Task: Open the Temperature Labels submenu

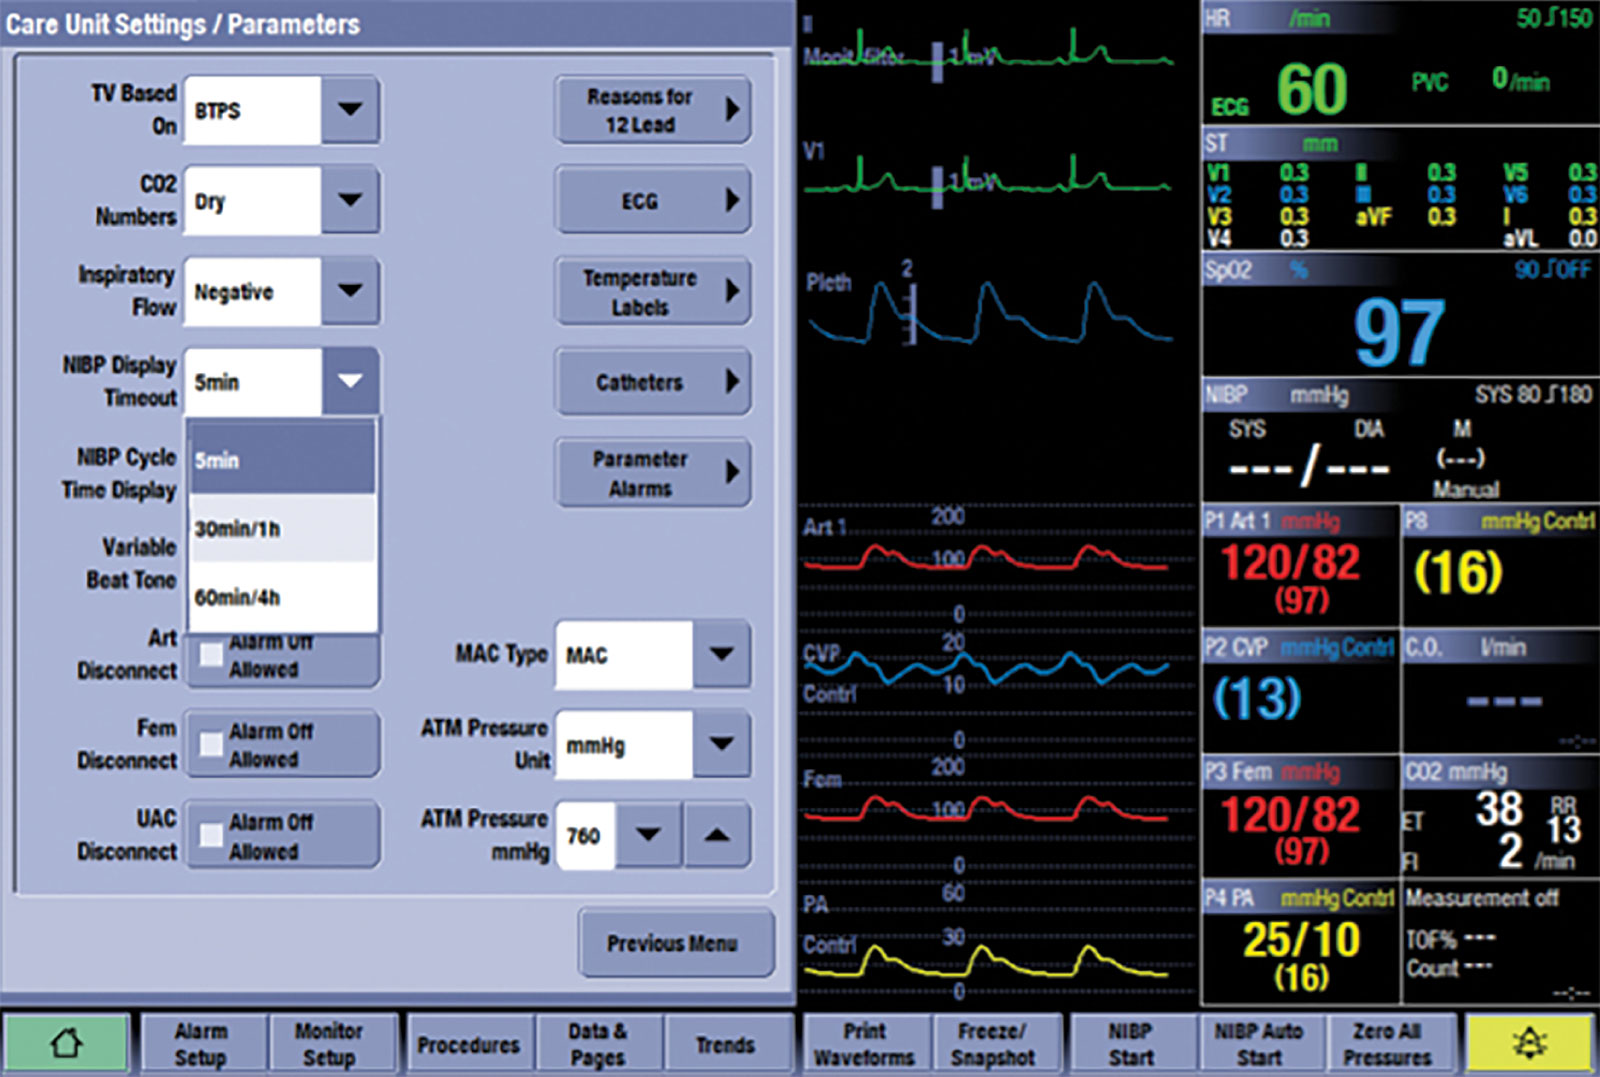Action: [652, 291]
